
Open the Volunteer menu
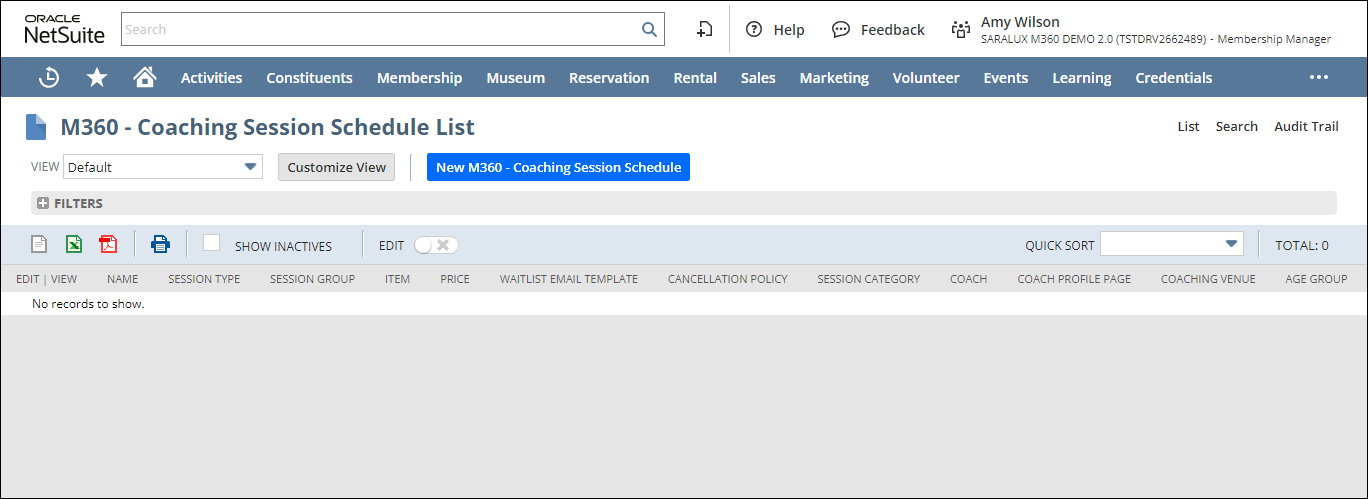925,77
